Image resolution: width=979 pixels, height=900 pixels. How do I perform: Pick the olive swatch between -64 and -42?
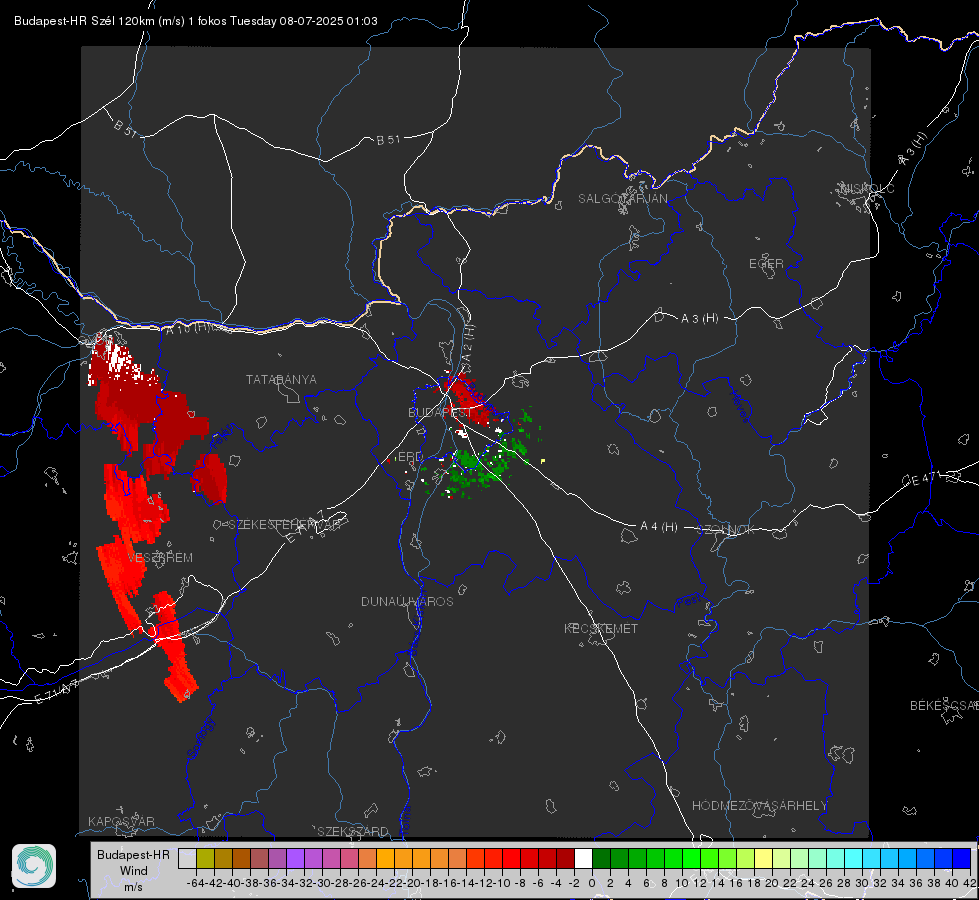205,858
